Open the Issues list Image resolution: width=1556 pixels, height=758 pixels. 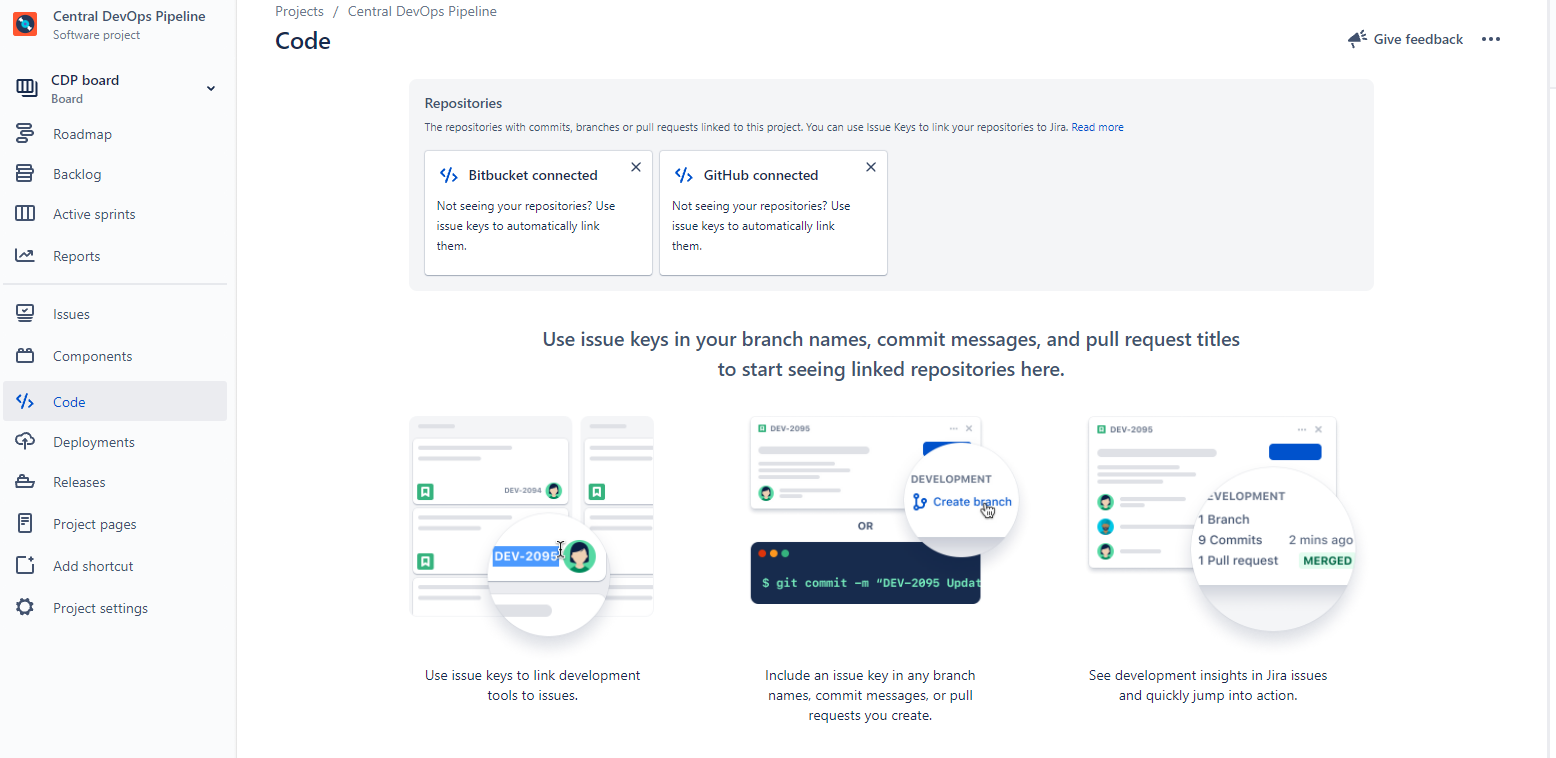coord(71,313)
